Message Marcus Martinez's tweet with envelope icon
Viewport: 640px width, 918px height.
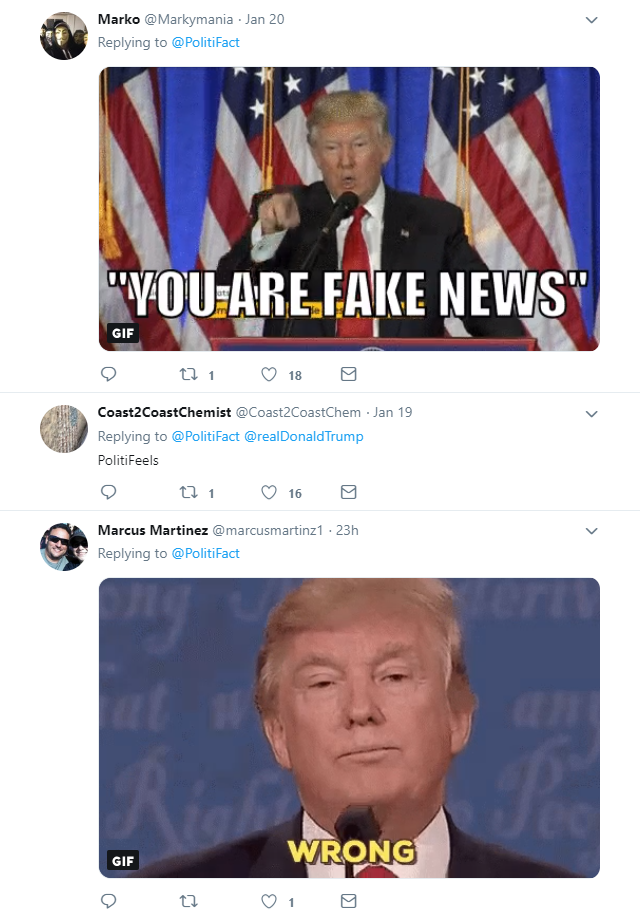click(348, 901)
